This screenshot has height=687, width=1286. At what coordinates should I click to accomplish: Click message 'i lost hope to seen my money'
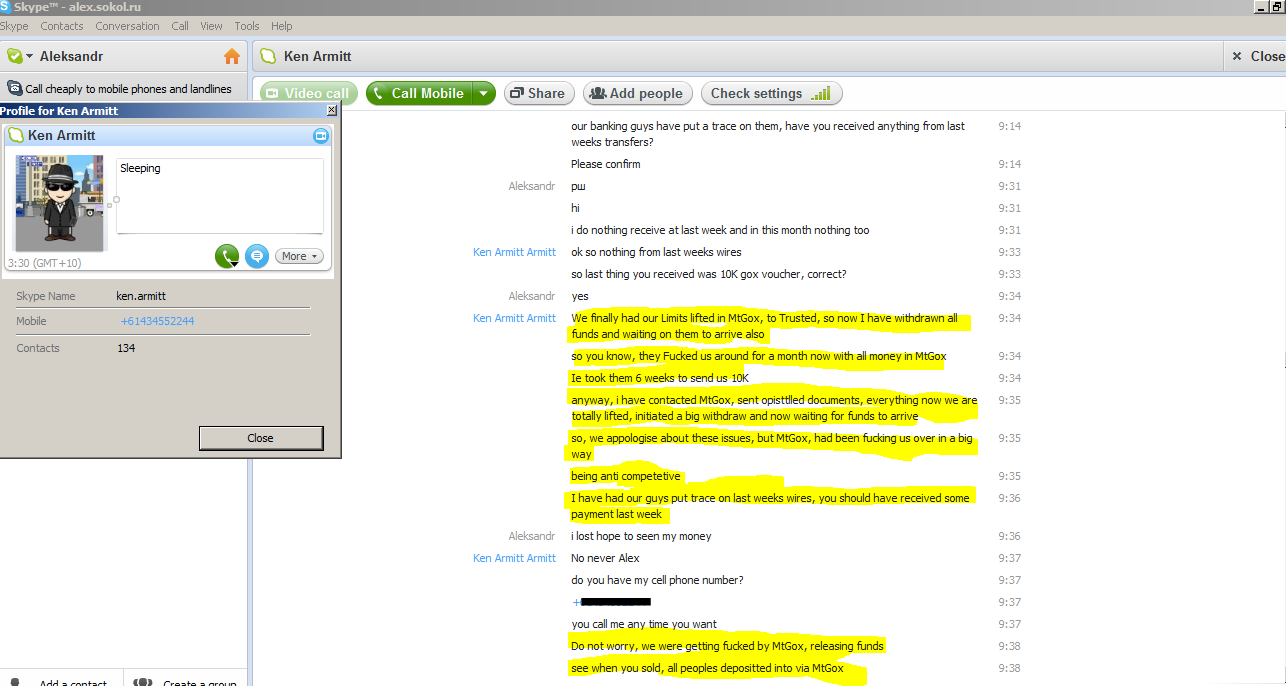tap(641, 536)
